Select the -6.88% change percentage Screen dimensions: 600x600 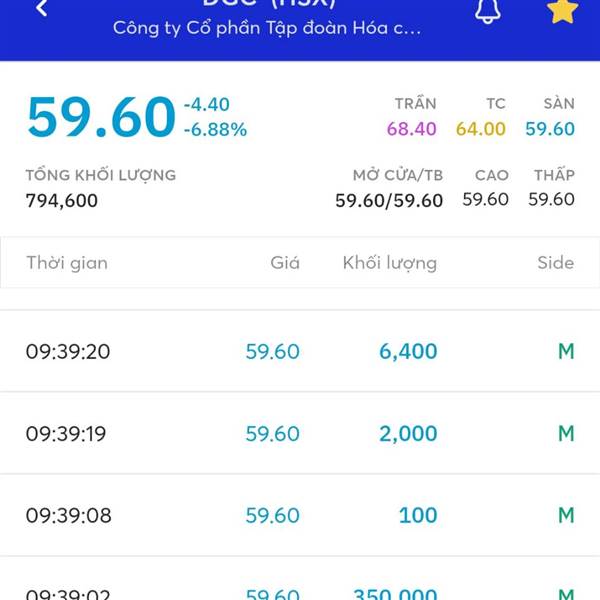click(215, 129)
